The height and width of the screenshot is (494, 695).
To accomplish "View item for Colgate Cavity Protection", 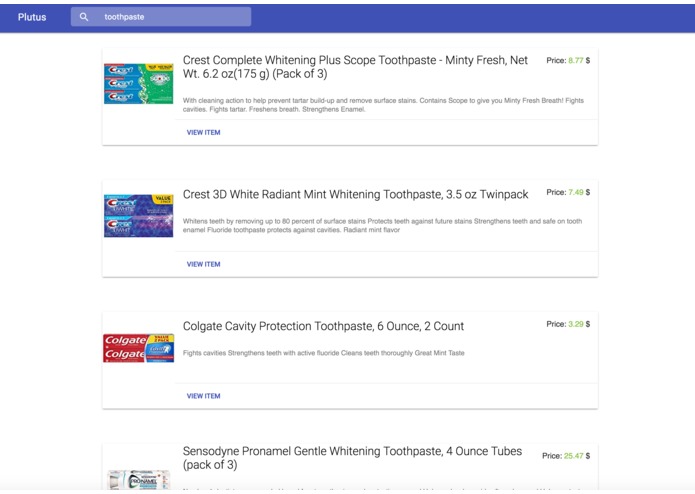I will point(203,396).
